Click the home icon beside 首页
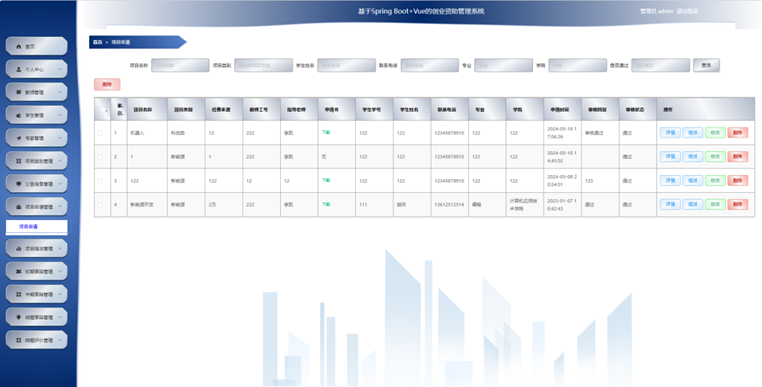 [19, 47]
